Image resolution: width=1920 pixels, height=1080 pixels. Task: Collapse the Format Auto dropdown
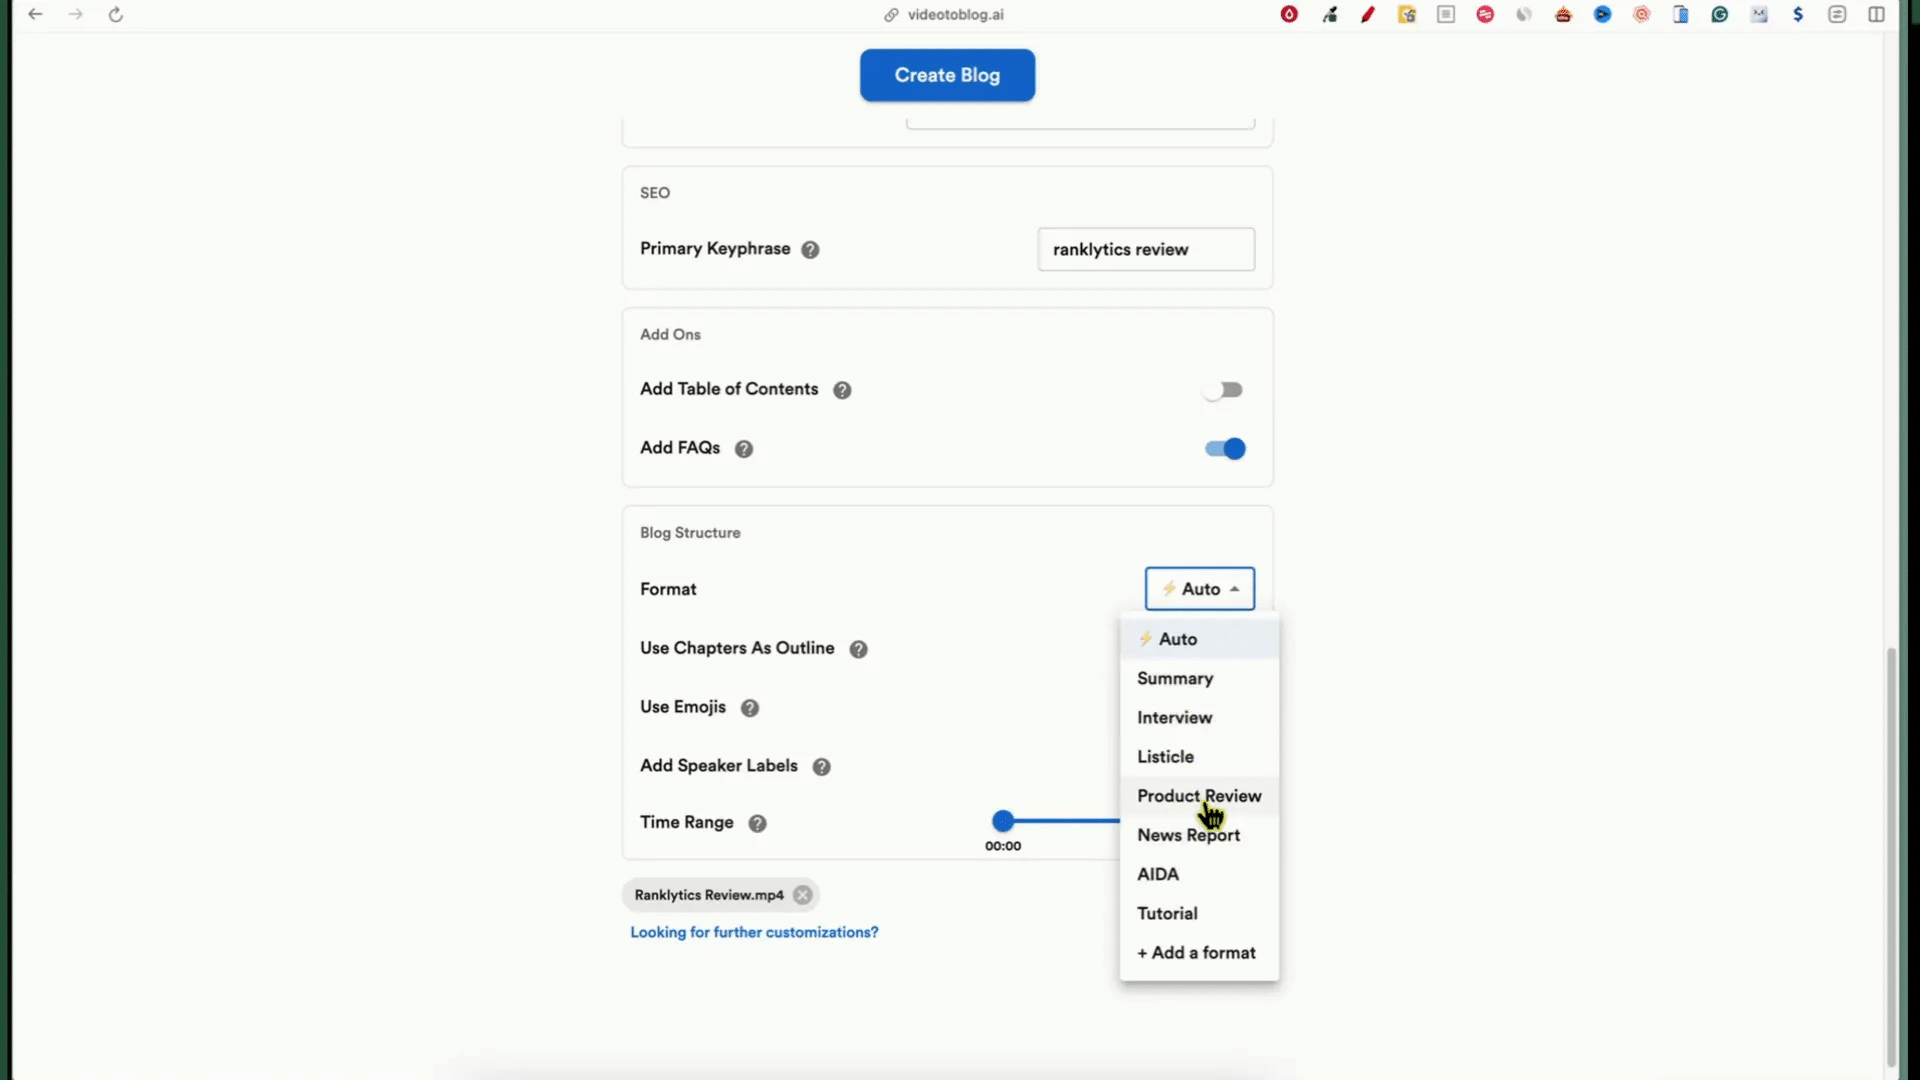point(1200,589)
